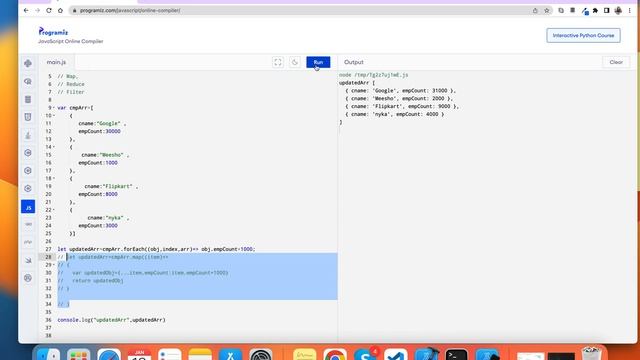Open the browser home page
Image resolution: width=640 pixels, height=360 pixels.
[x=60, y=10]
